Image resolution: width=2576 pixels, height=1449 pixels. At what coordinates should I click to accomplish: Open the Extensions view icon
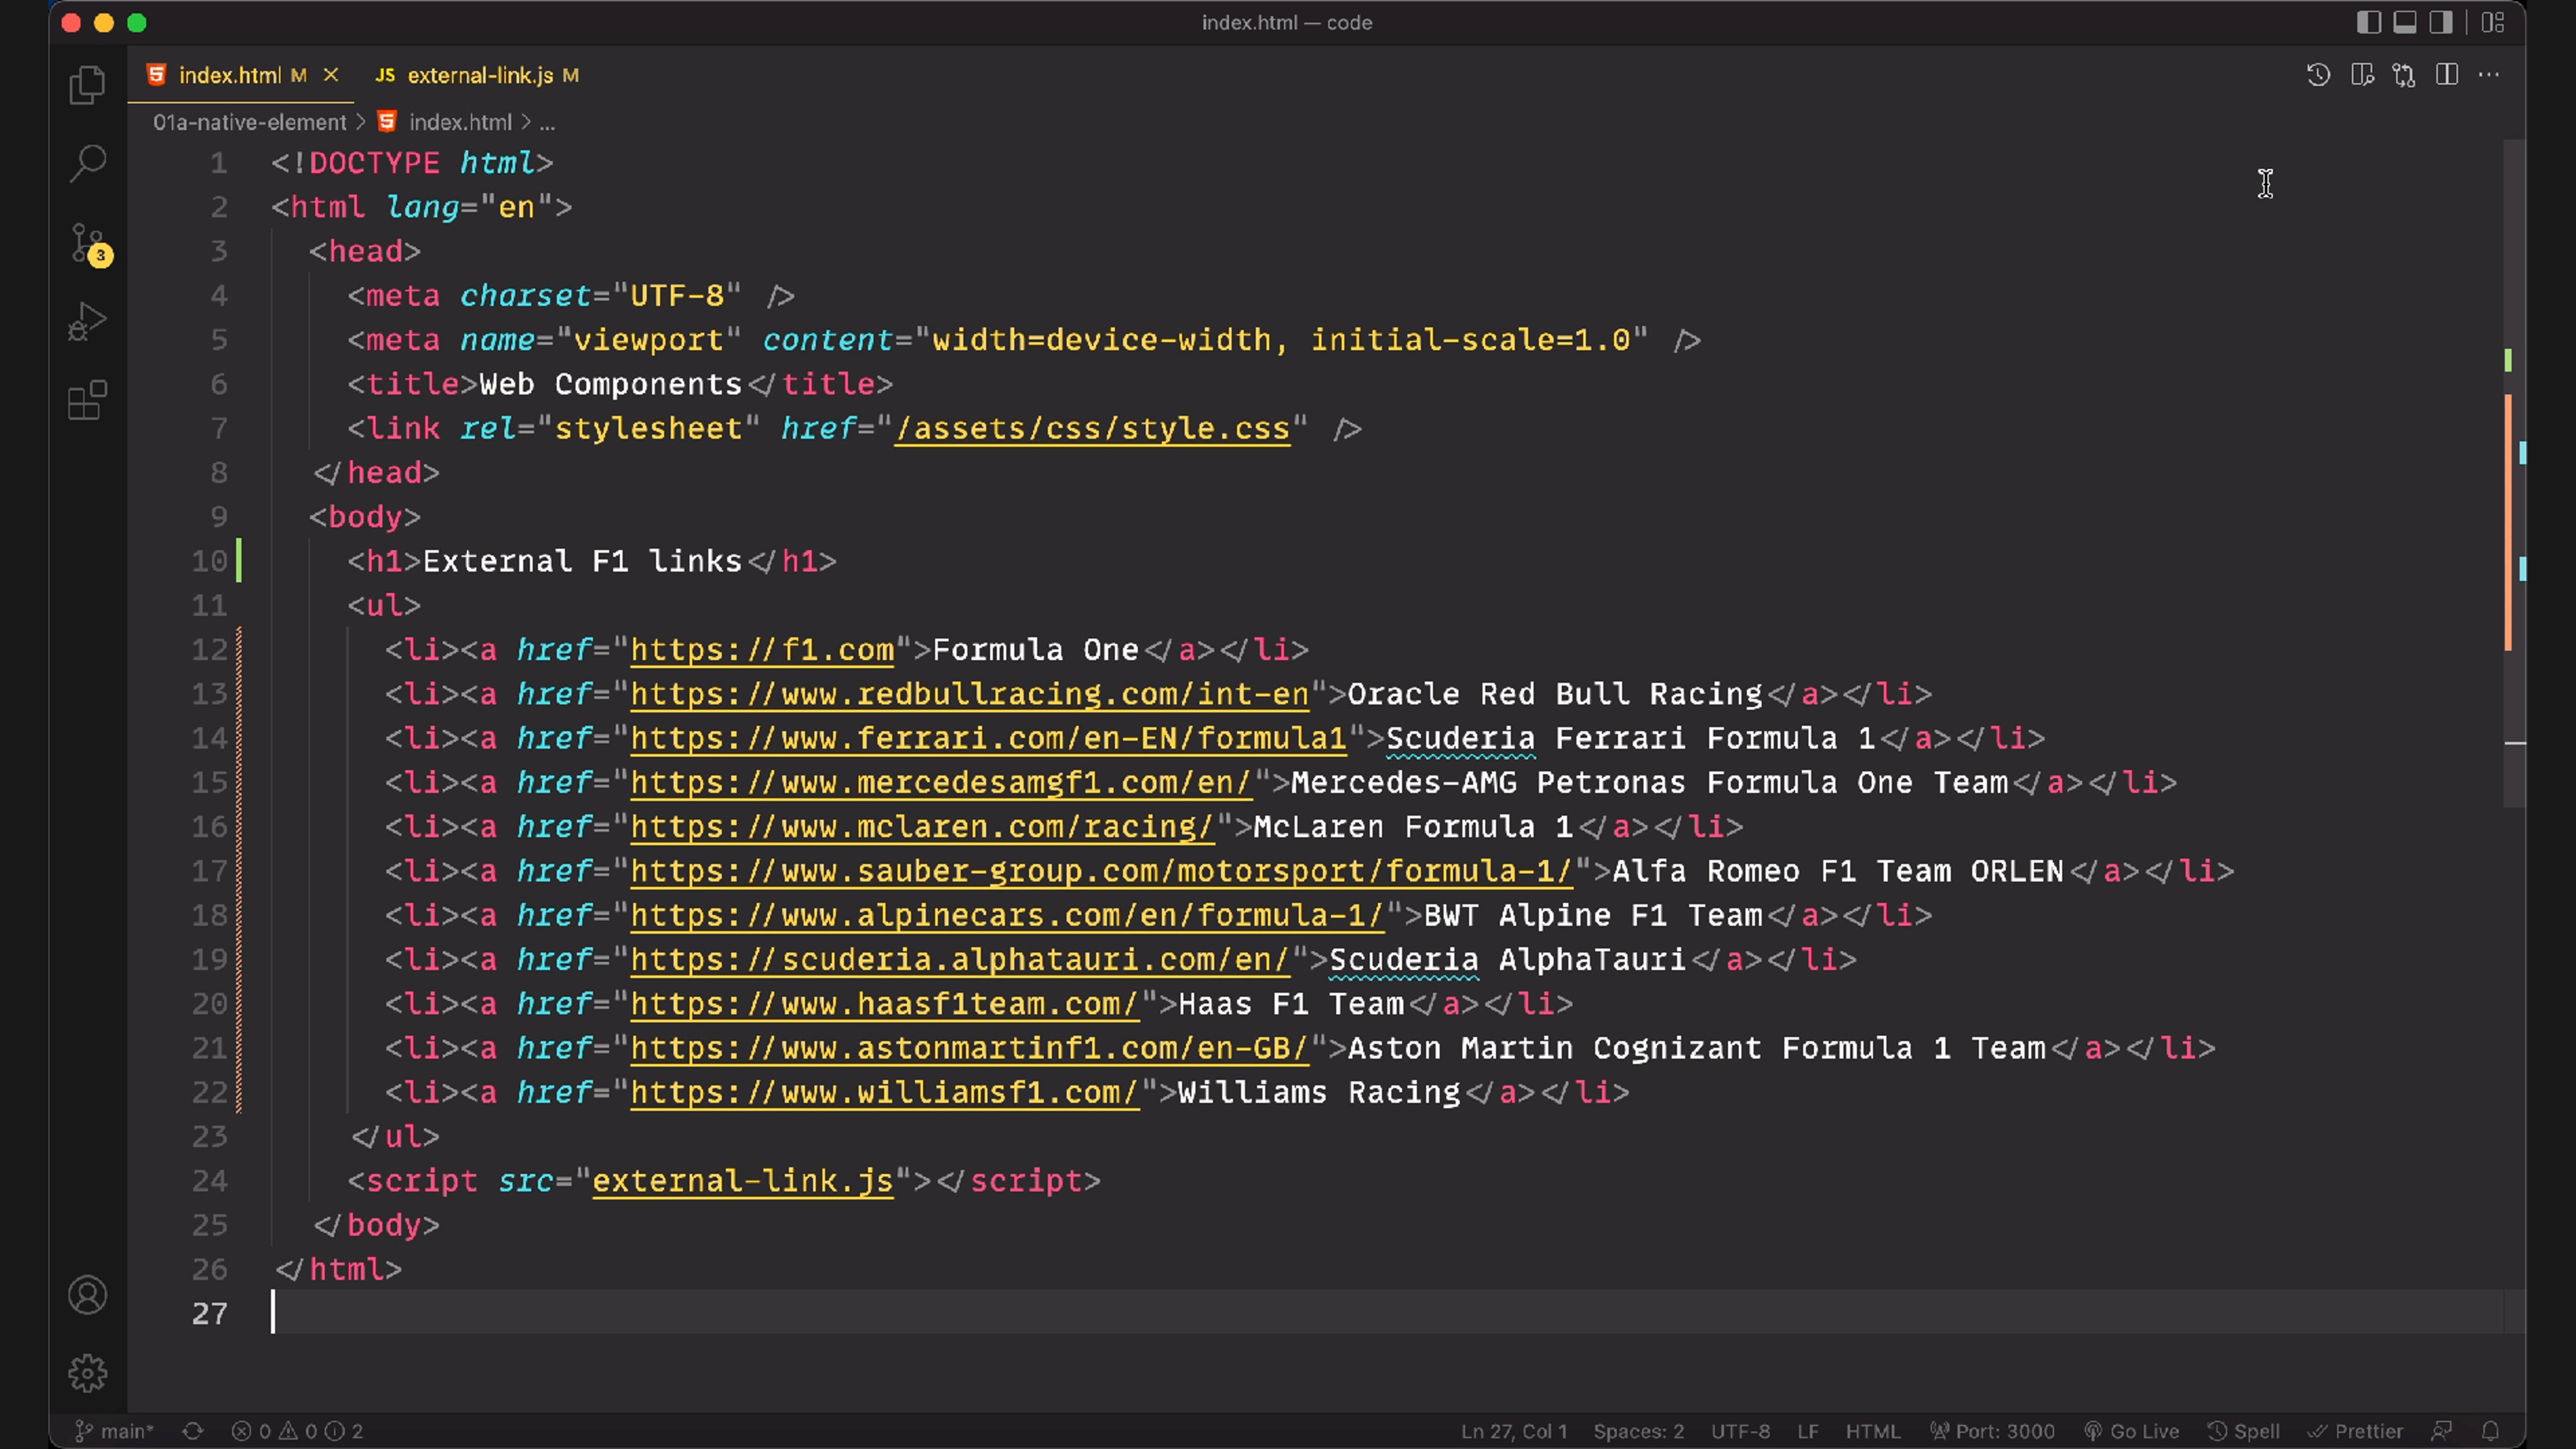87,400
